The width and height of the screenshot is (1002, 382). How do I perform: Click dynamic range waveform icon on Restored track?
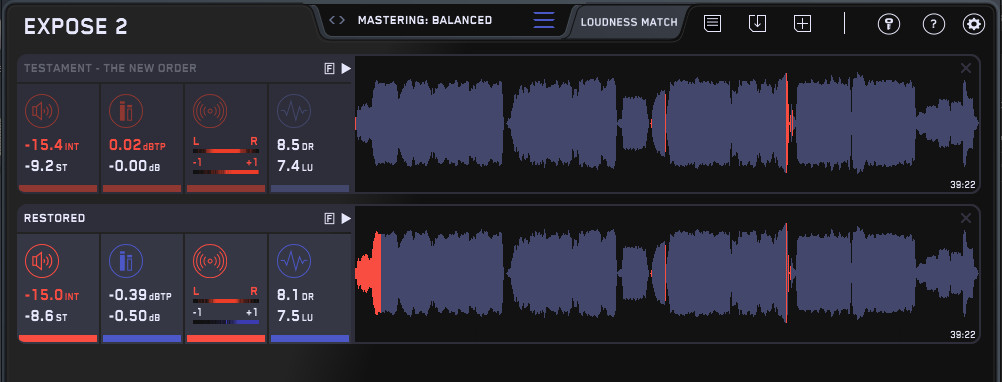pos(294,261)
